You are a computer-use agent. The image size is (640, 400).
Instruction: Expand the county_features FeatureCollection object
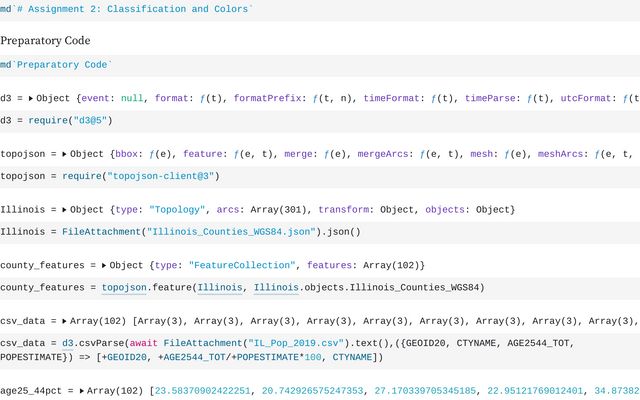coord(104,265)
